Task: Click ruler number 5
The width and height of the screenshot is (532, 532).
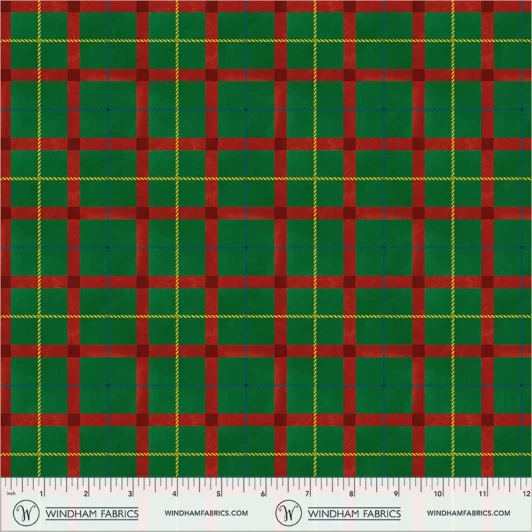Action: coord(219,494)
